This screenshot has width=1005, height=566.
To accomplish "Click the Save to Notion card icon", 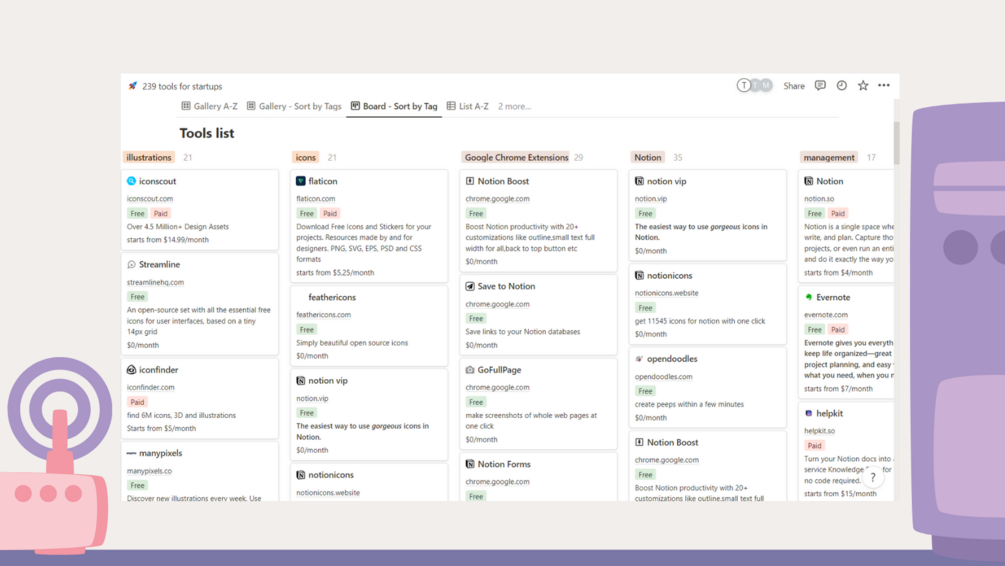I will point(470,287).
